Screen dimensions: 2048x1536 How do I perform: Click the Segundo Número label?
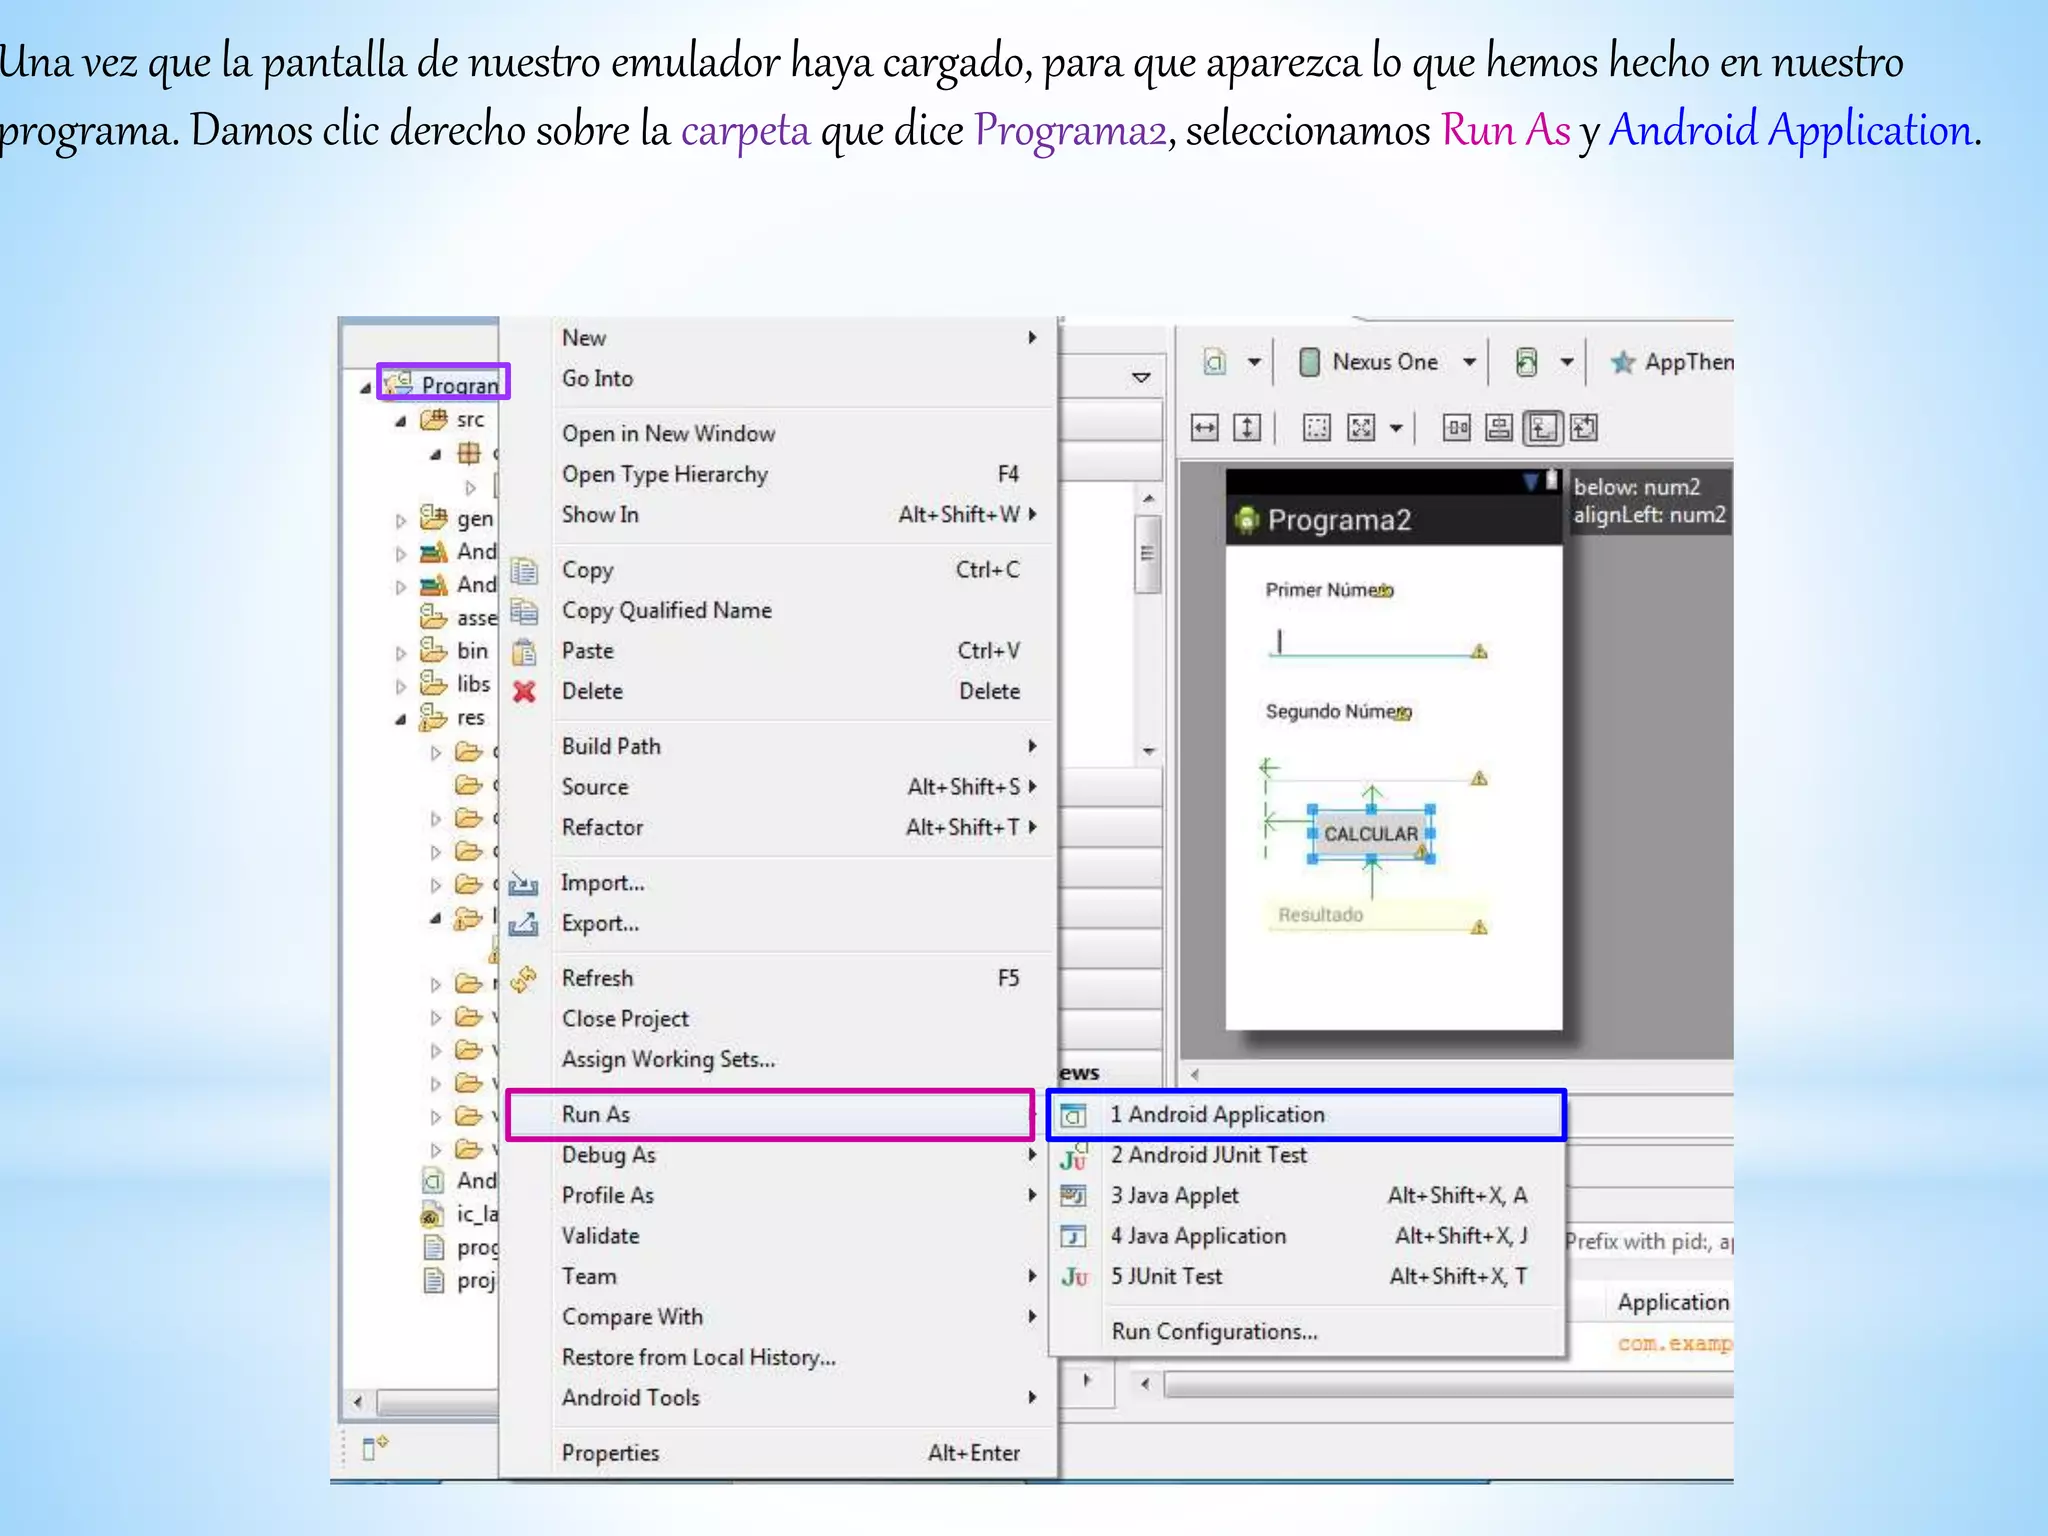coord(1339,712)
